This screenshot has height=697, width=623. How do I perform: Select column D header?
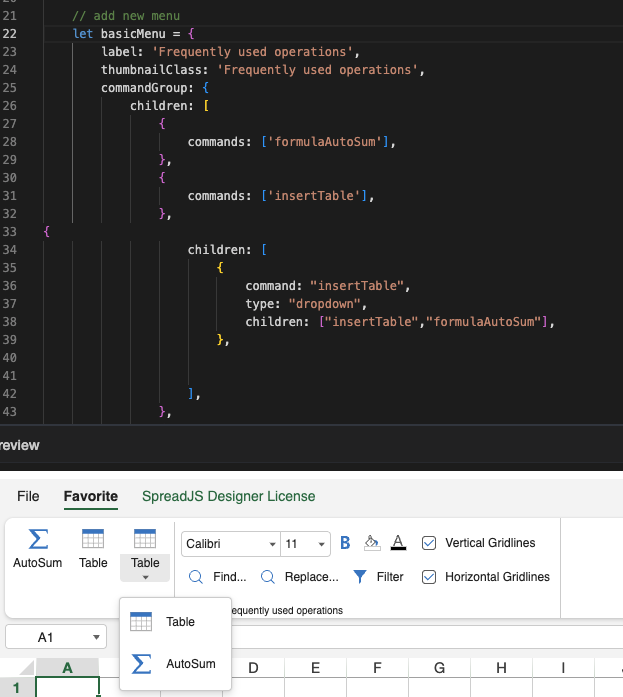[x=253, y=668]
